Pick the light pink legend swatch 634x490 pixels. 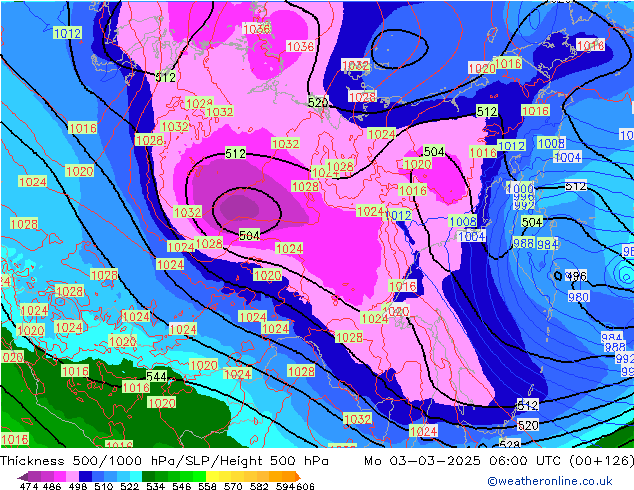pyautogui.click(x=72, y=476)
